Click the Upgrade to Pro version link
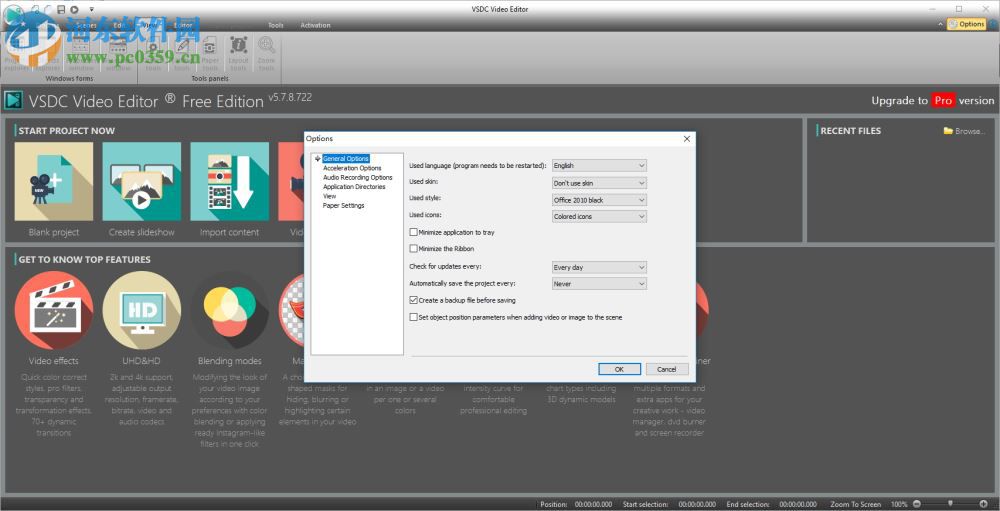The width and height of the screenshot is (1000, 511). click(x=932, y=100)
